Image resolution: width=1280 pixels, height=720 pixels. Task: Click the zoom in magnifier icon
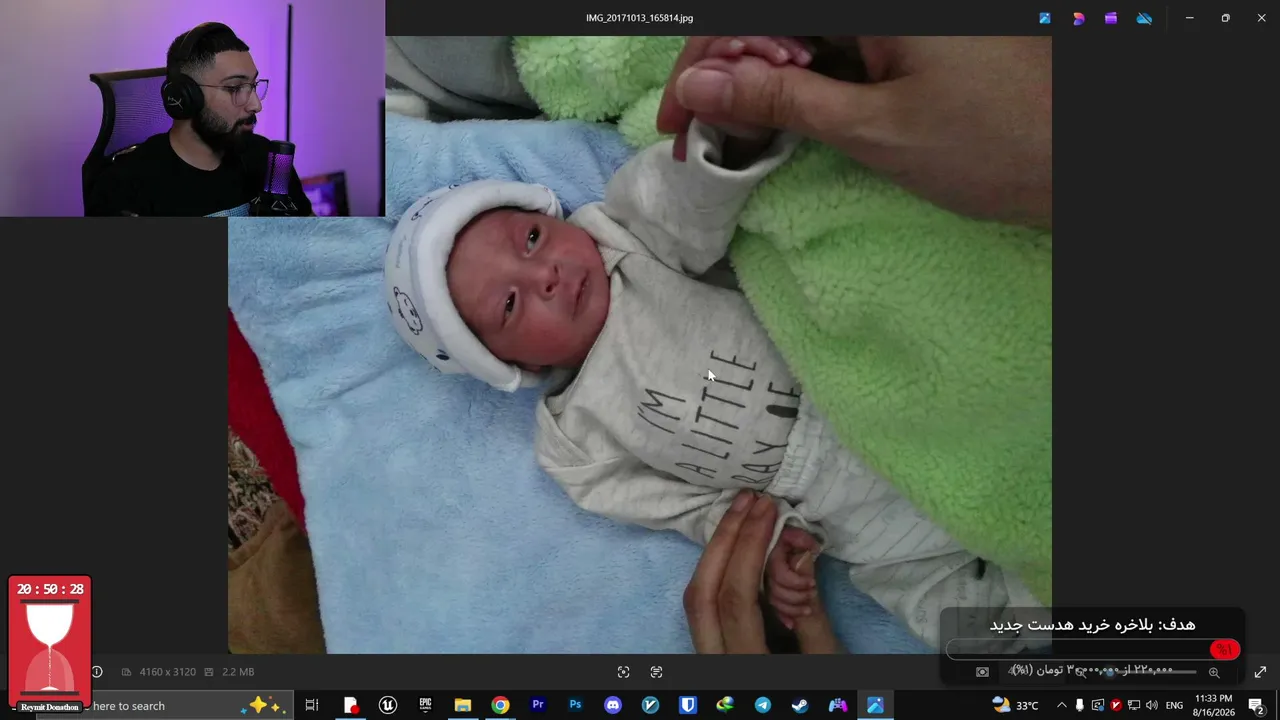pos(1214,672)
